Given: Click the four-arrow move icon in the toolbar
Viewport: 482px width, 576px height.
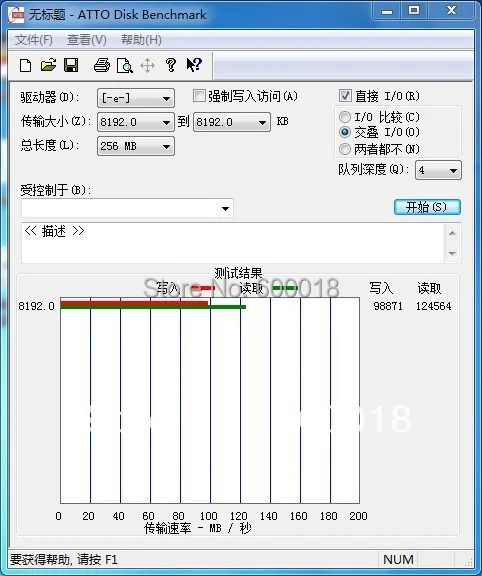Looking at the screenshot, I should tap(147, 66).
